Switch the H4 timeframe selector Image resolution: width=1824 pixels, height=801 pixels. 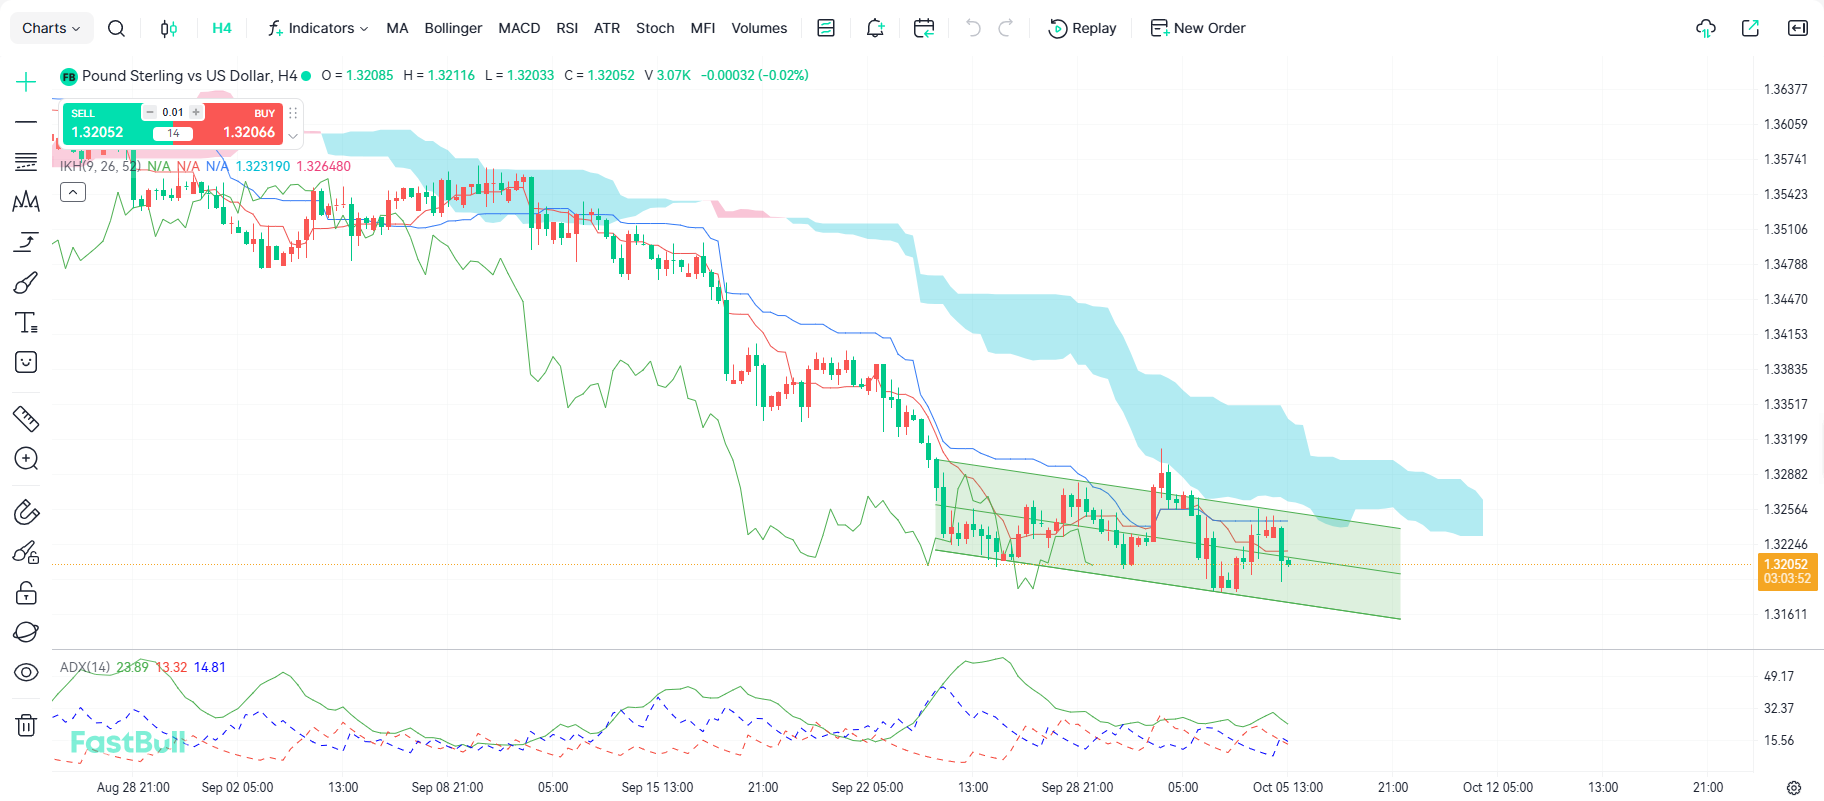click(222, 28)
